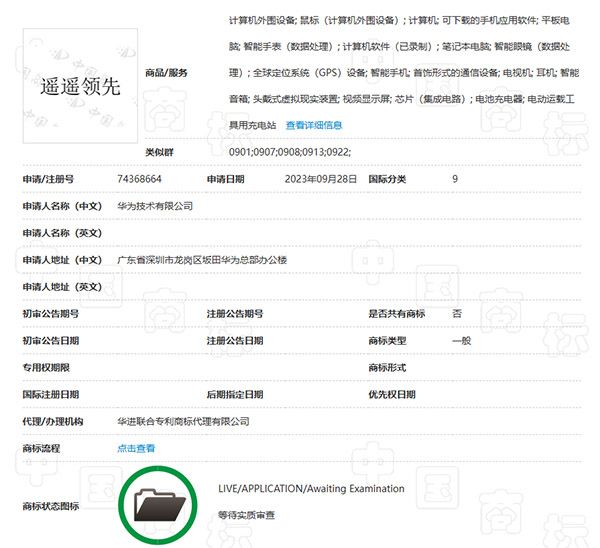Image resolution: width=600 pixels, height=548 pixels.
Task: Open the 查看详细信息 link
Action: click(314, 125)
